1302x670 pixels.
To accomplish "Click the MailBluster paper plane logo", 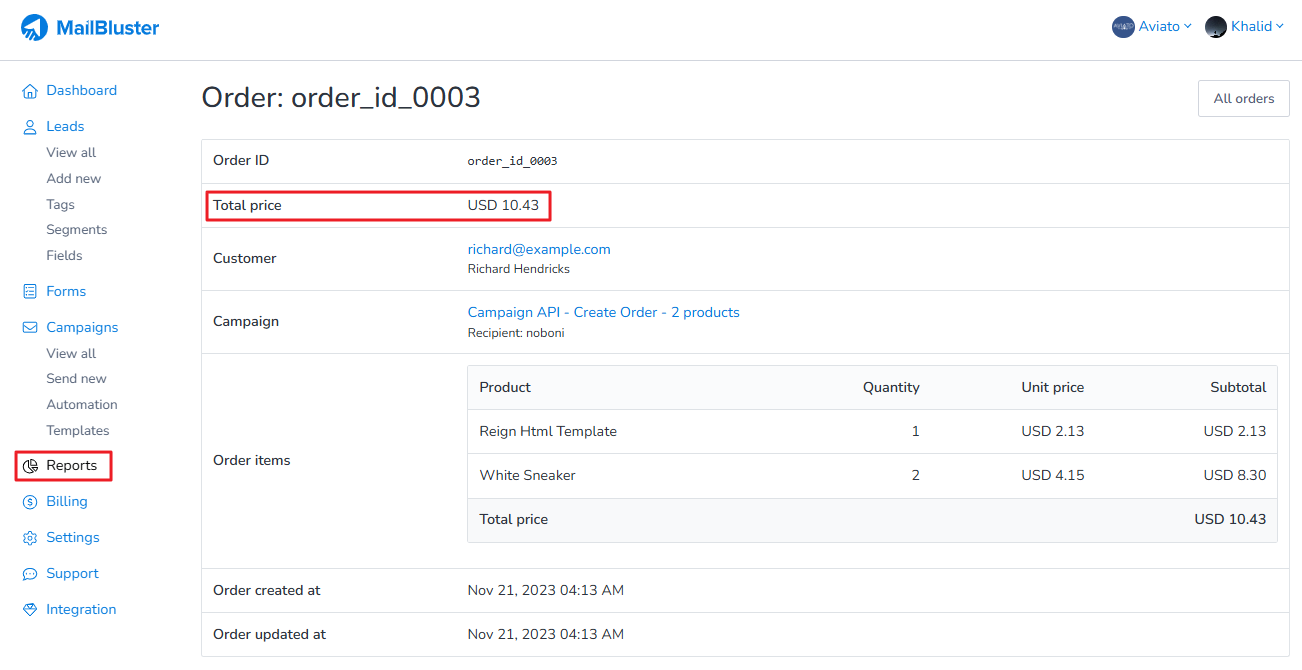I will (34, 28).
